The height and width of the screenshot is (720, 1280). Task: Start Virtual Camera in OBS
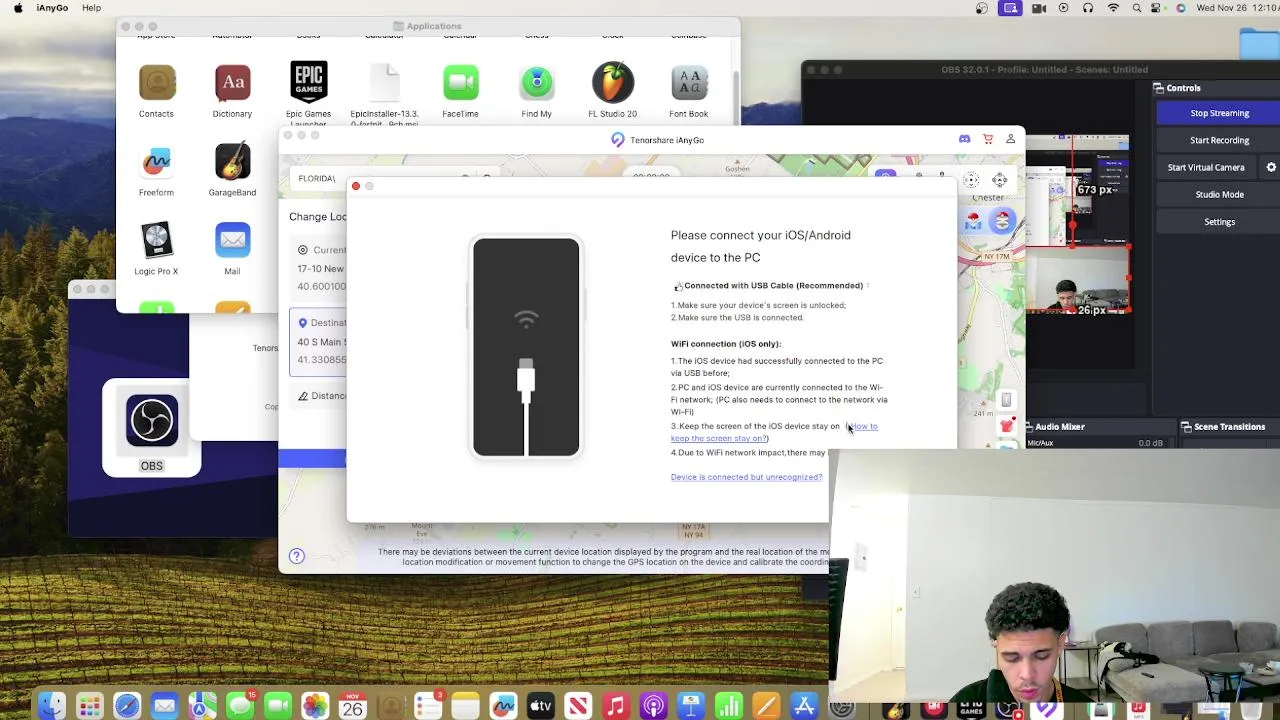coord(1206,167)
